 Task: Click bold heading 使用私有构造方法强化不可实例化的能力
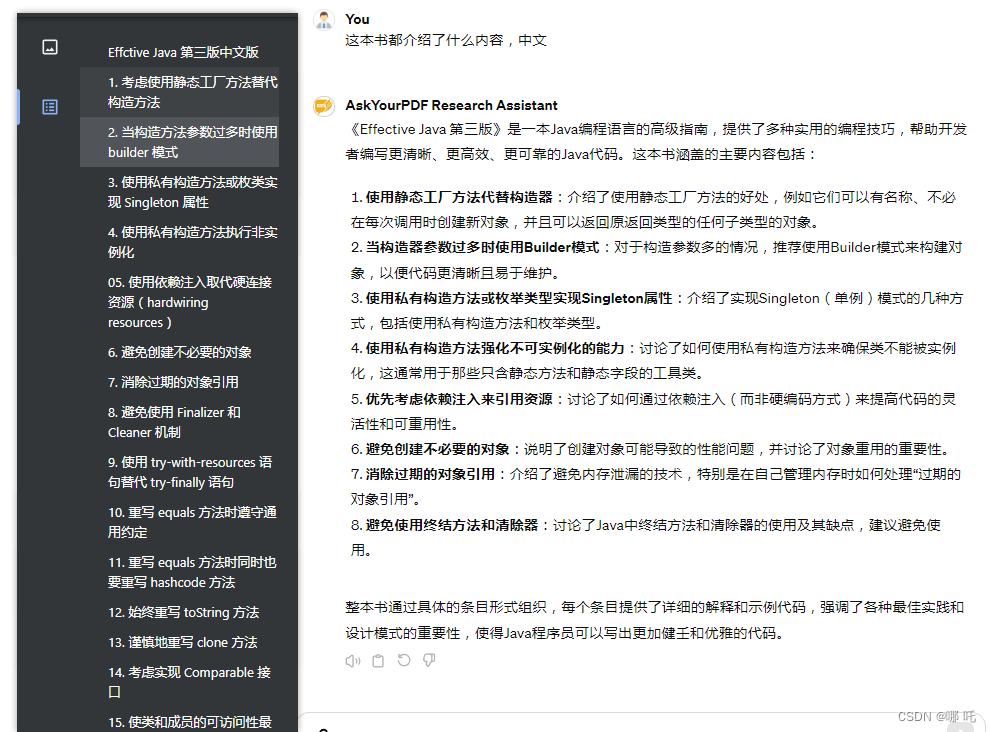(x=495, y=348)
